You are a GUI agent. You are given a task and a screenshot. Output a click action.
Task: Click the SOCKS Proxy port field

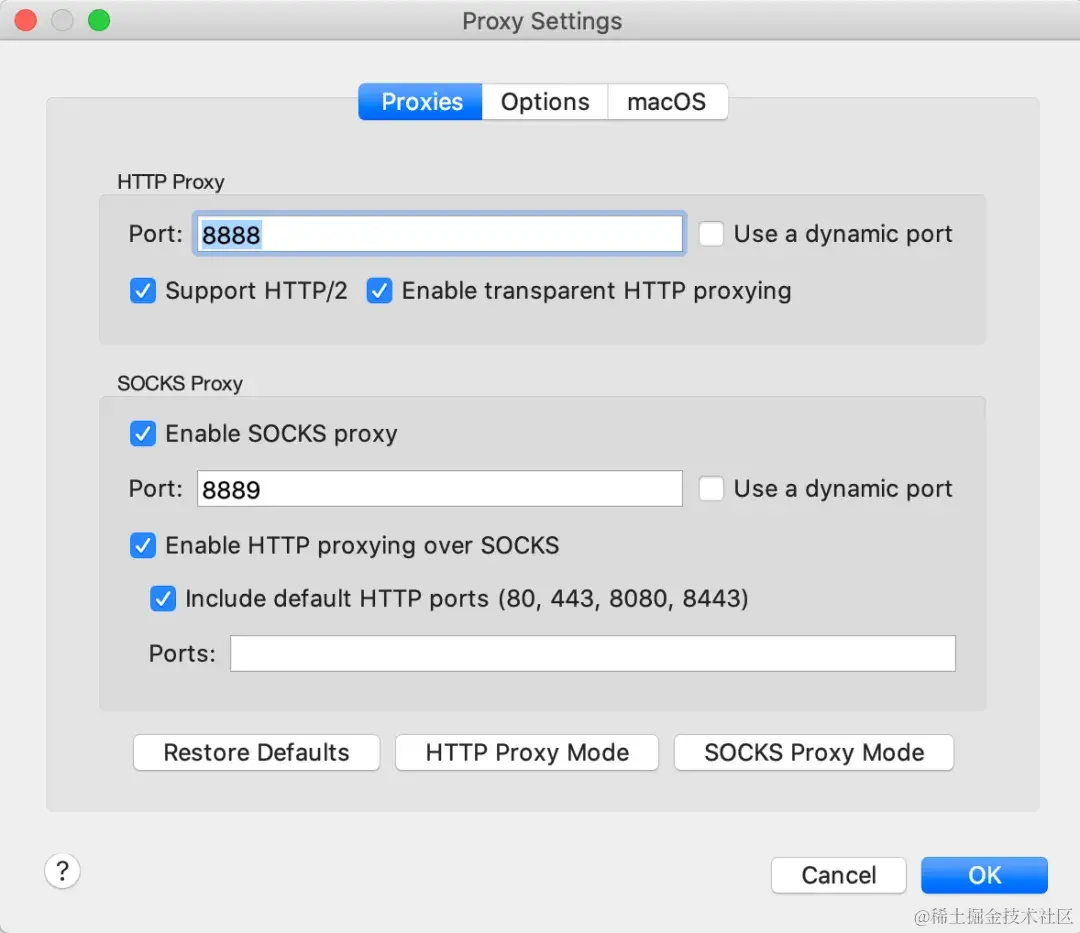(439, 489)
